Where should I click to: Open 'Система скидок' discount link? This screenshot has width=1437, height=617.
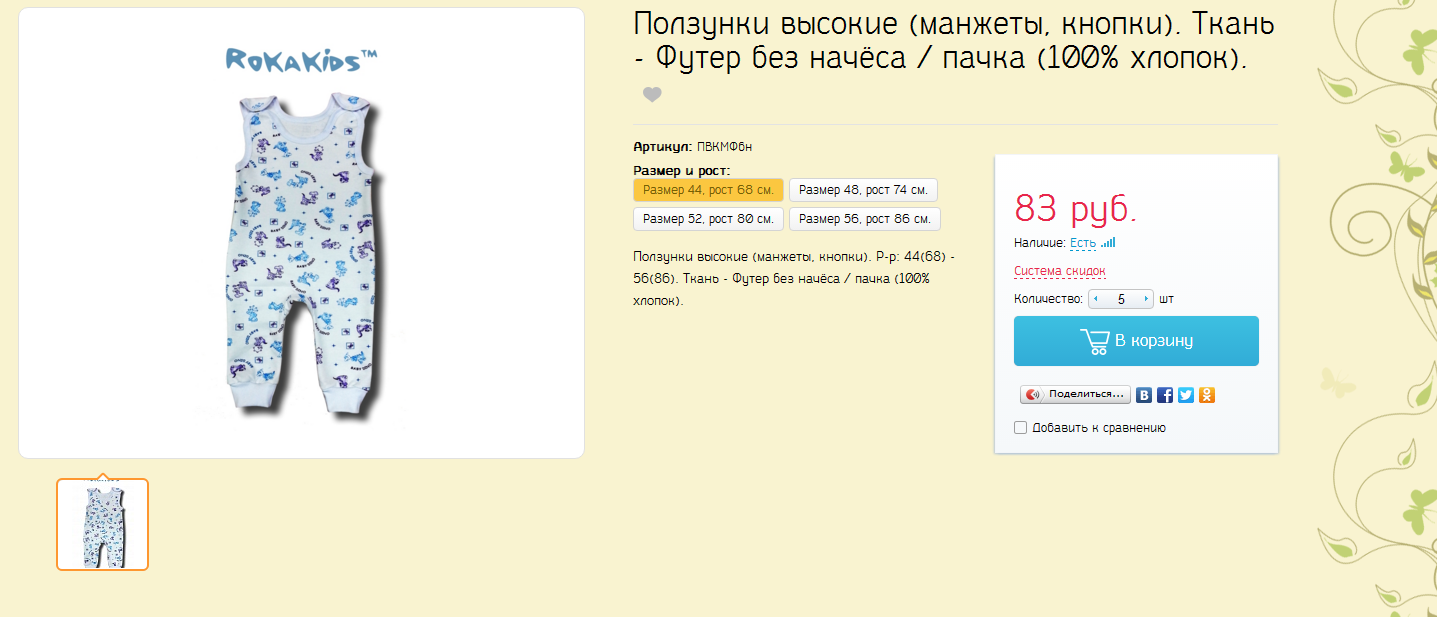pos(1059,272)
